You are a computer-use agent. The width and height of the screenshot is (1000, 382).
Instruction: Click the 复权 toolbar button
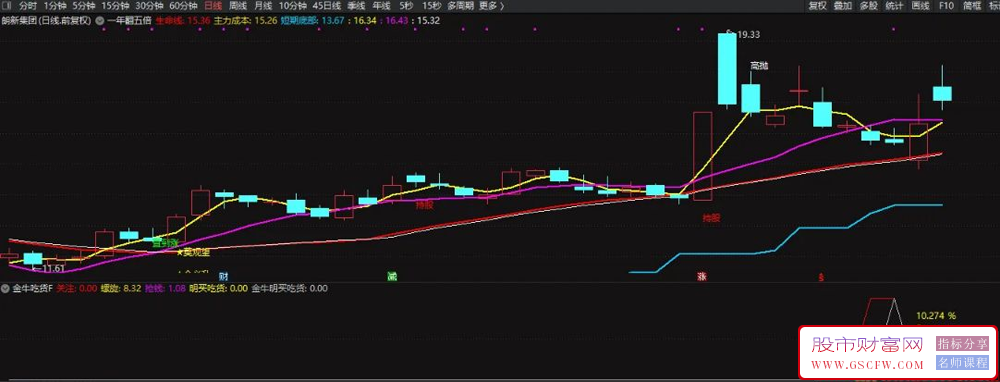817,6
